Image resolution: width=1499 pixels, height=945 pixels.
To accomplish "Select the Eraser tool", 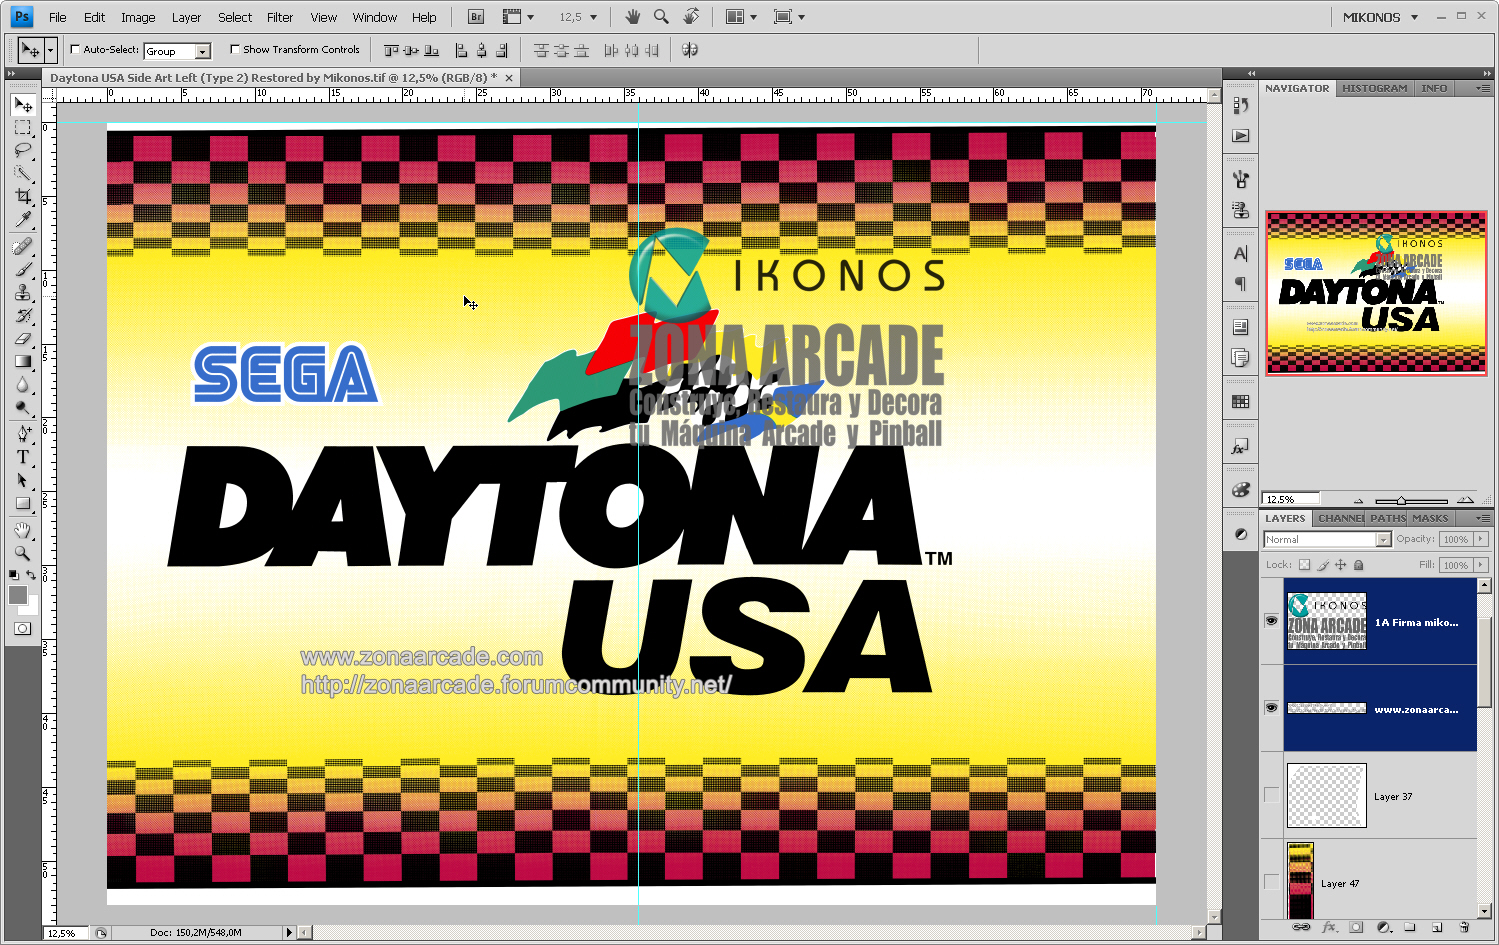I will click(23, 339).
